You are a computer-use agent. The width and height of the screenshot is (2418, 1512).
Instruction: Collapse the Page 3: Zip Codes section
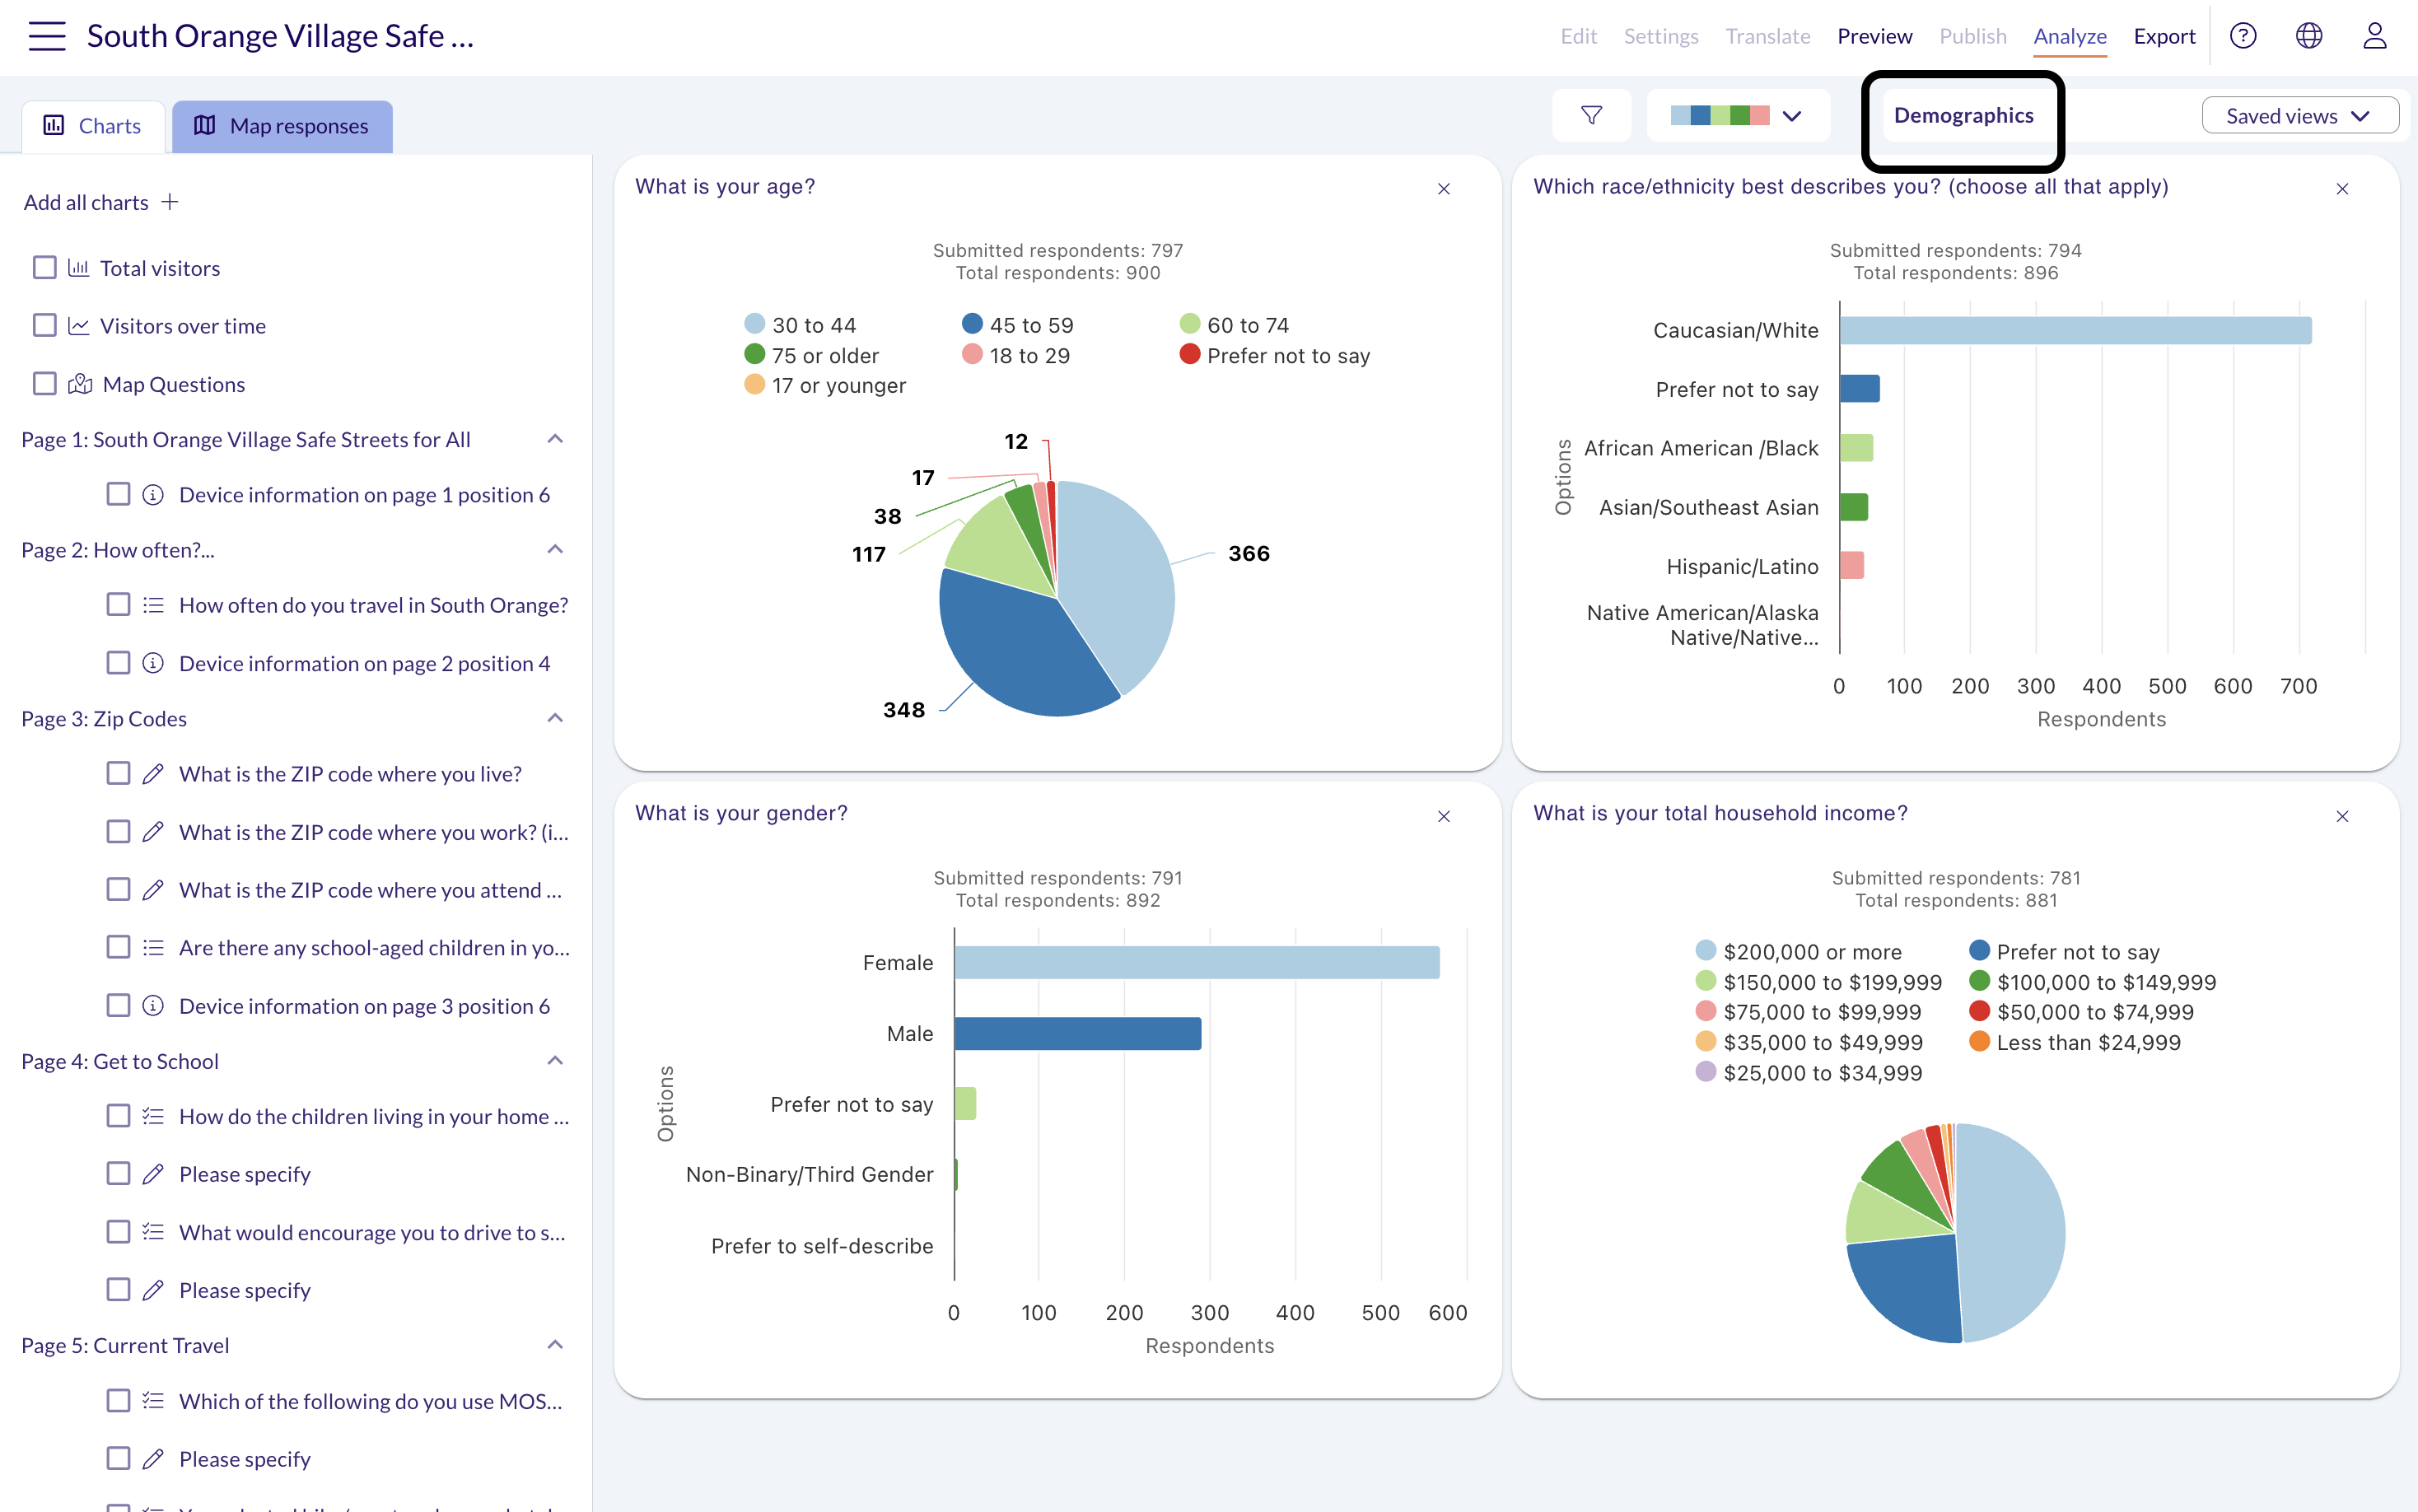point(556,718)
